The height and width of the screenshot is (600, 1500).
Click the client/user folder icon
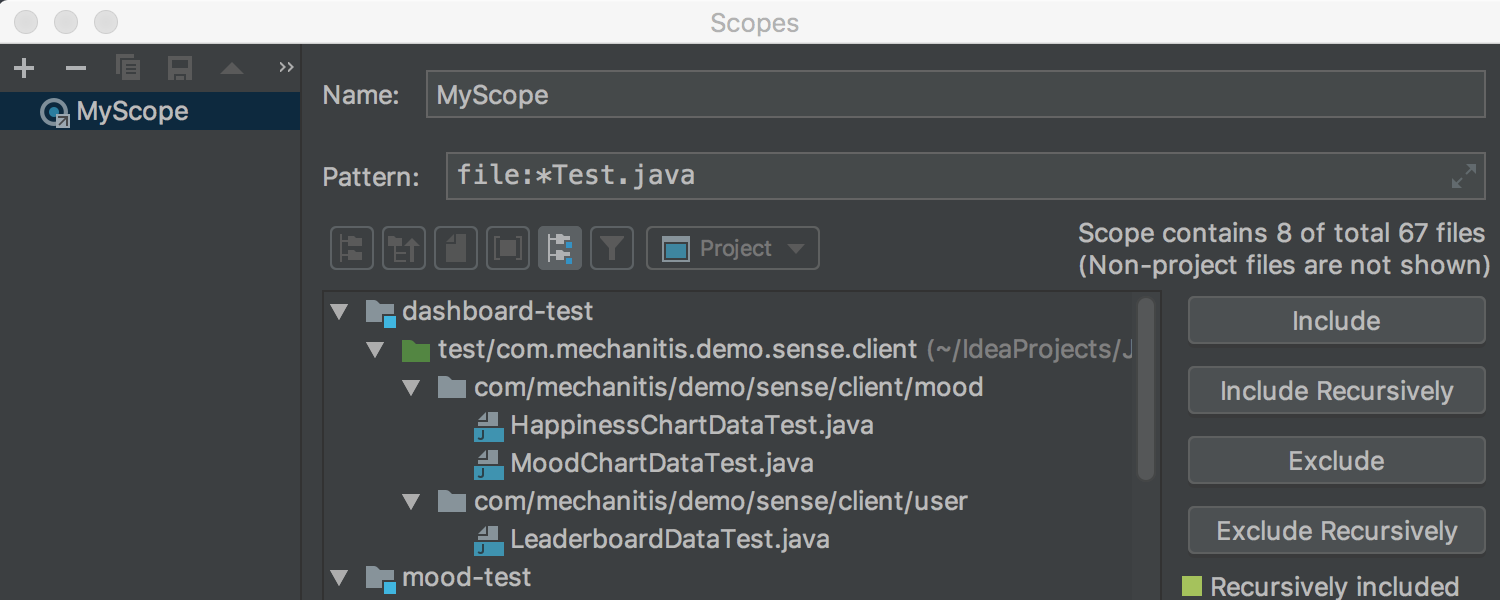point(452,501)
